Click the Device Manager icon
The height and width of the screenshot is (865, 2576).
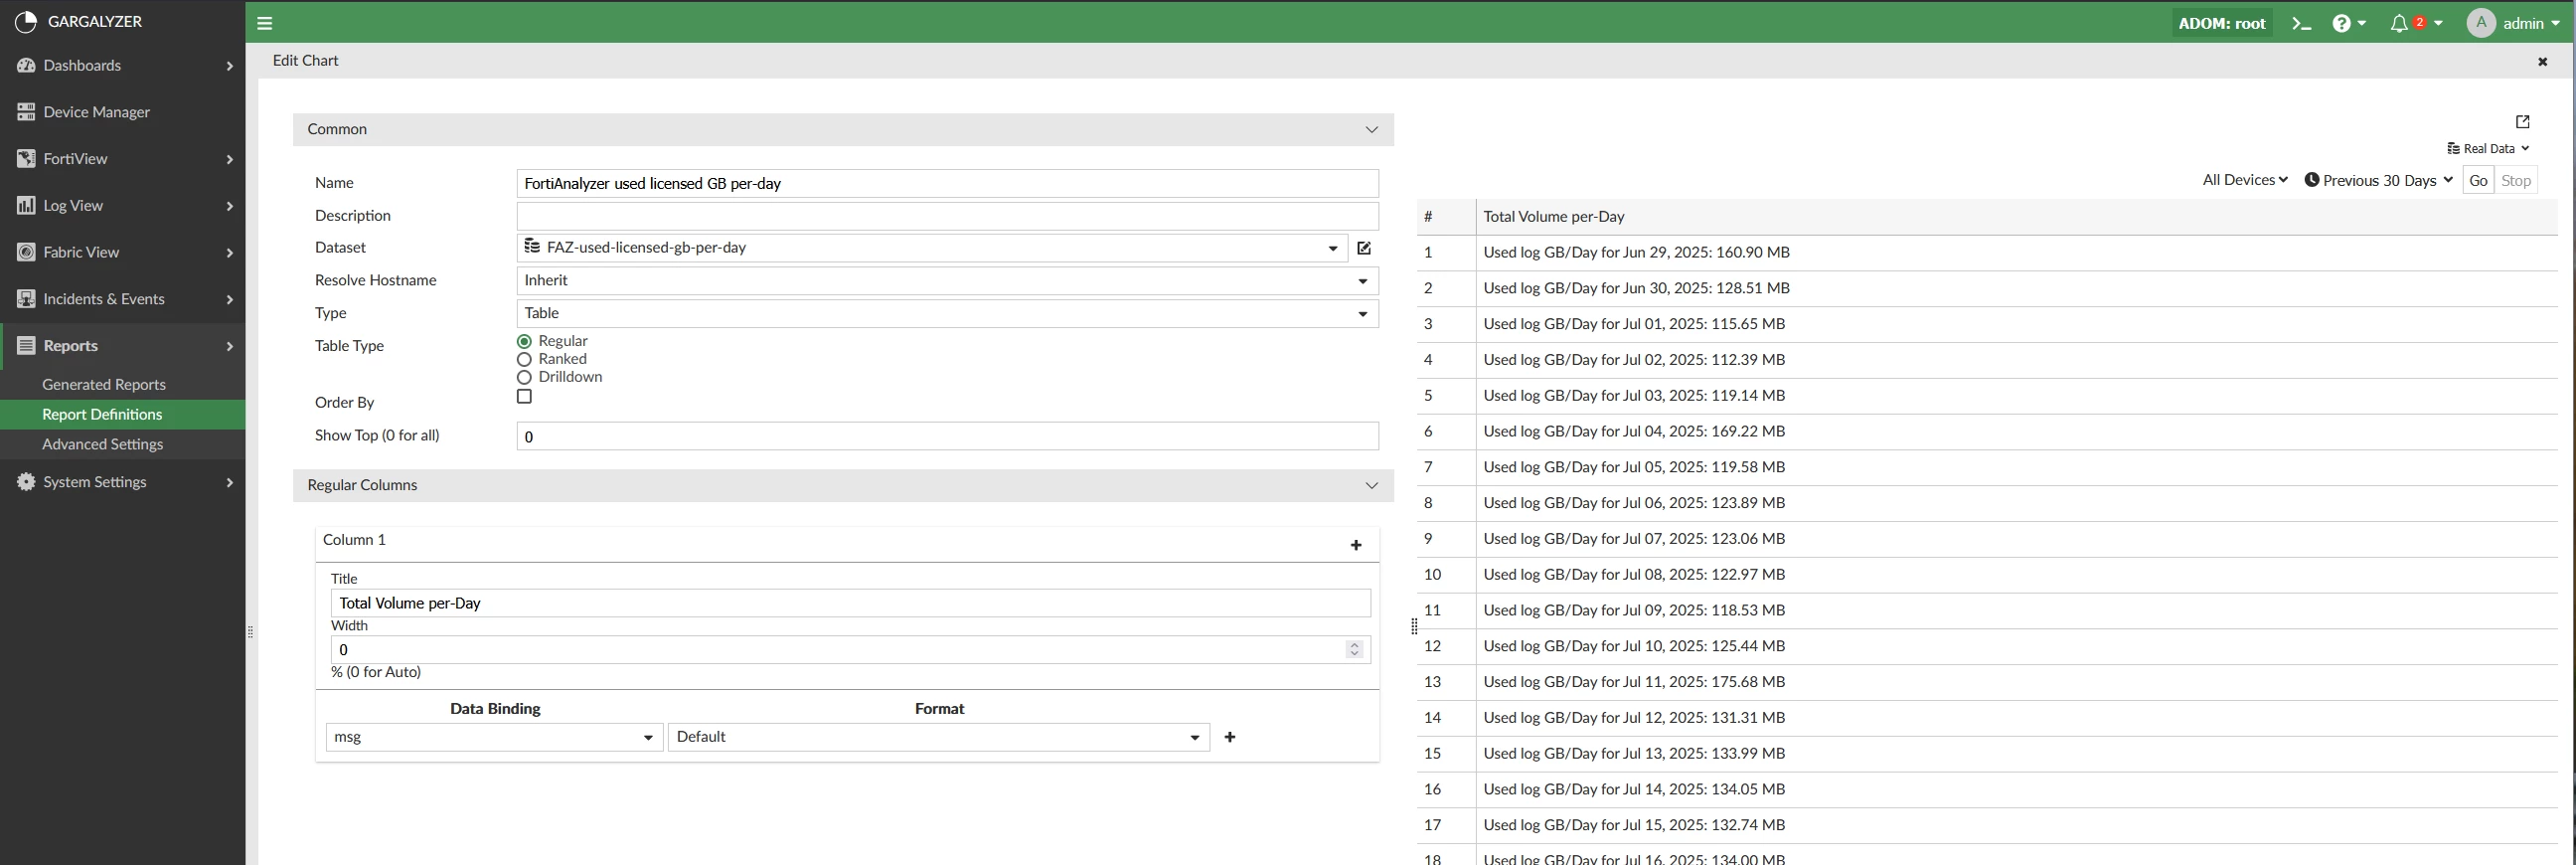(x=26, y=112)
